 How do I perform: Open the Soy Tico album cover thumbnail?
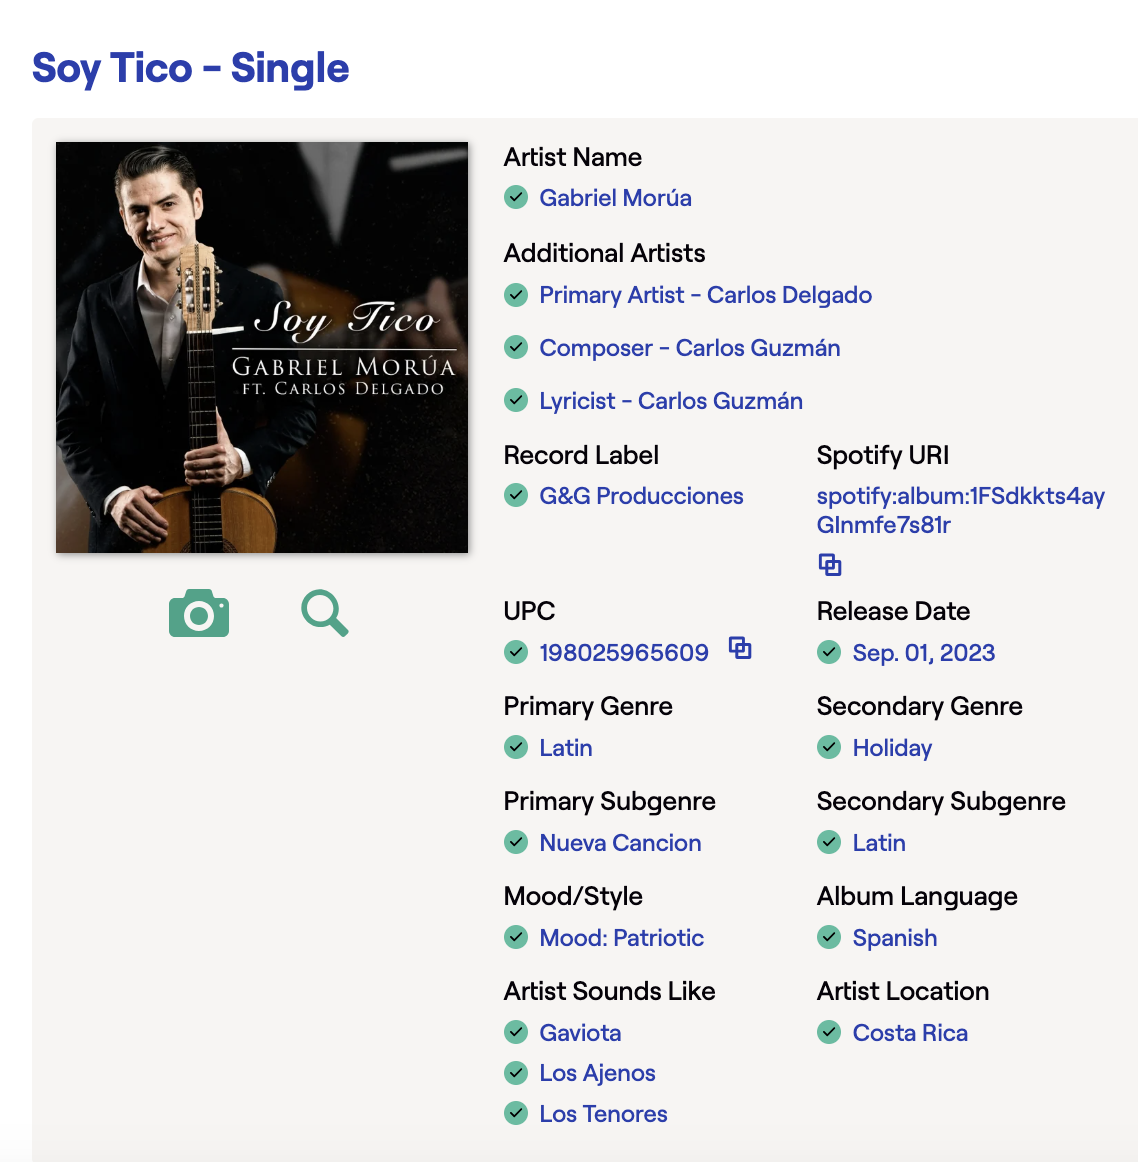coord(262,348)
